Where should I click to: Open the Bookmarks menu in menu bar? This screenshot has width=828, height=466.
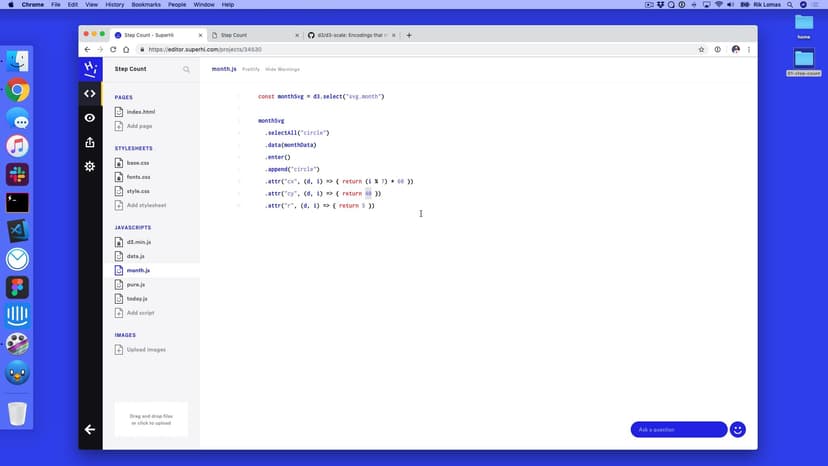click(145, 5)
